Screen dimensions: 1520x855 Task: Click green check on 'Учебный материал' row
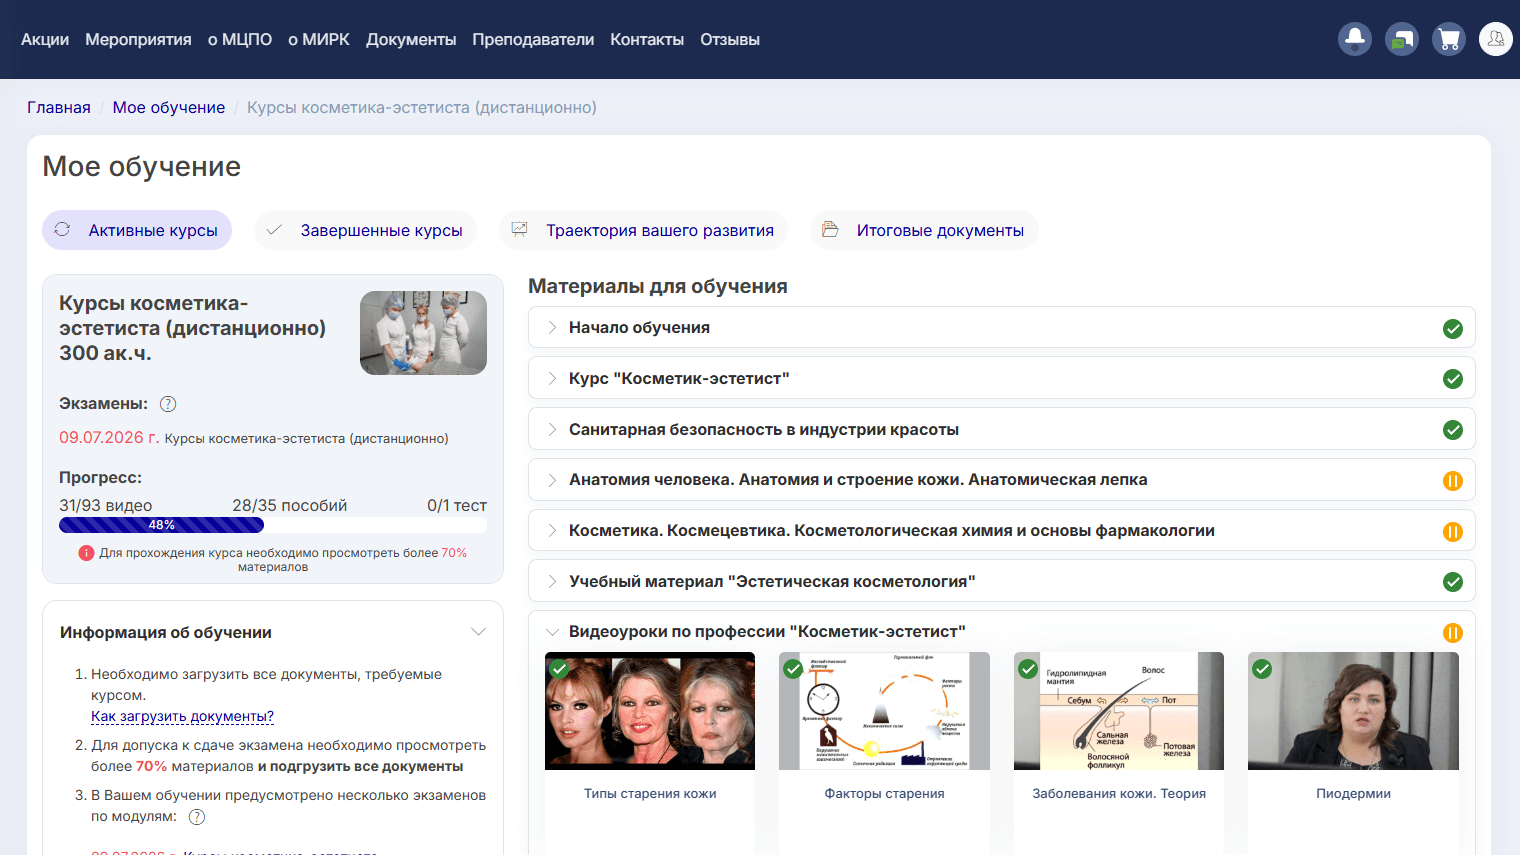pyautogui.click(x=1453, y=582)
